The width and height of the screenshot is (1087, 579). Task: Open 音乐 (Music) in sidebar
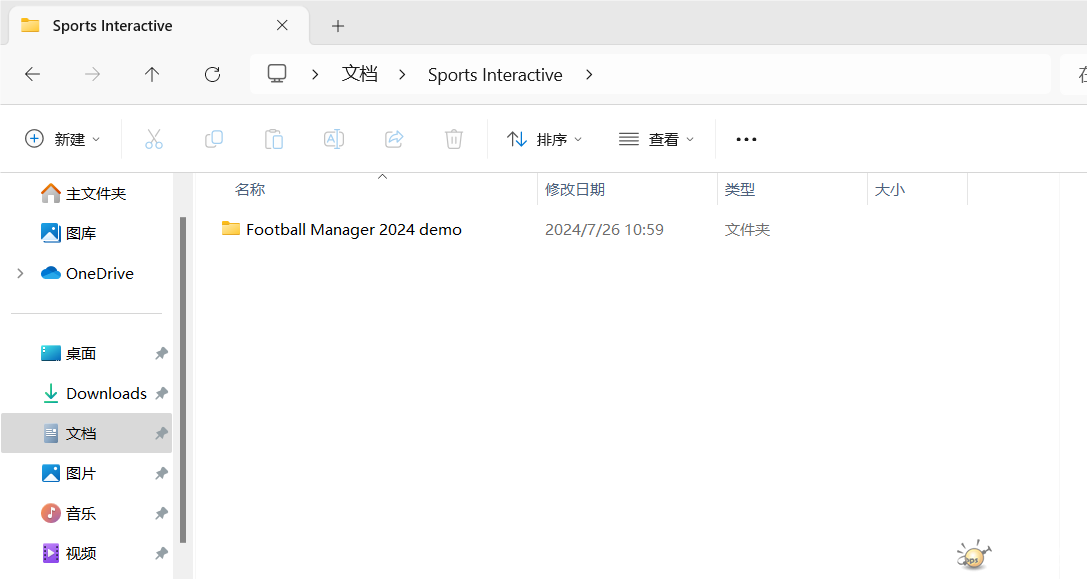[x=69, y=514]
